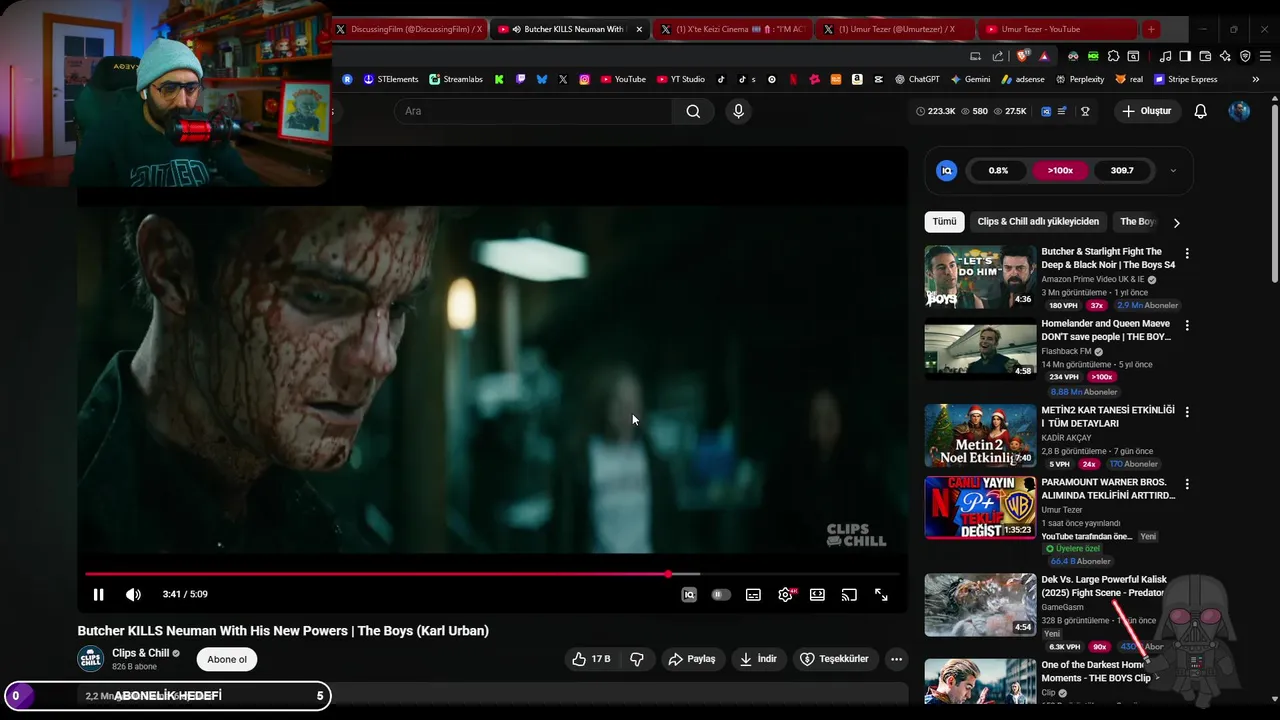The height and width of the screenshot is (720, 1280).
Task: Seek on the video progress bar
Action: point(492,574)
